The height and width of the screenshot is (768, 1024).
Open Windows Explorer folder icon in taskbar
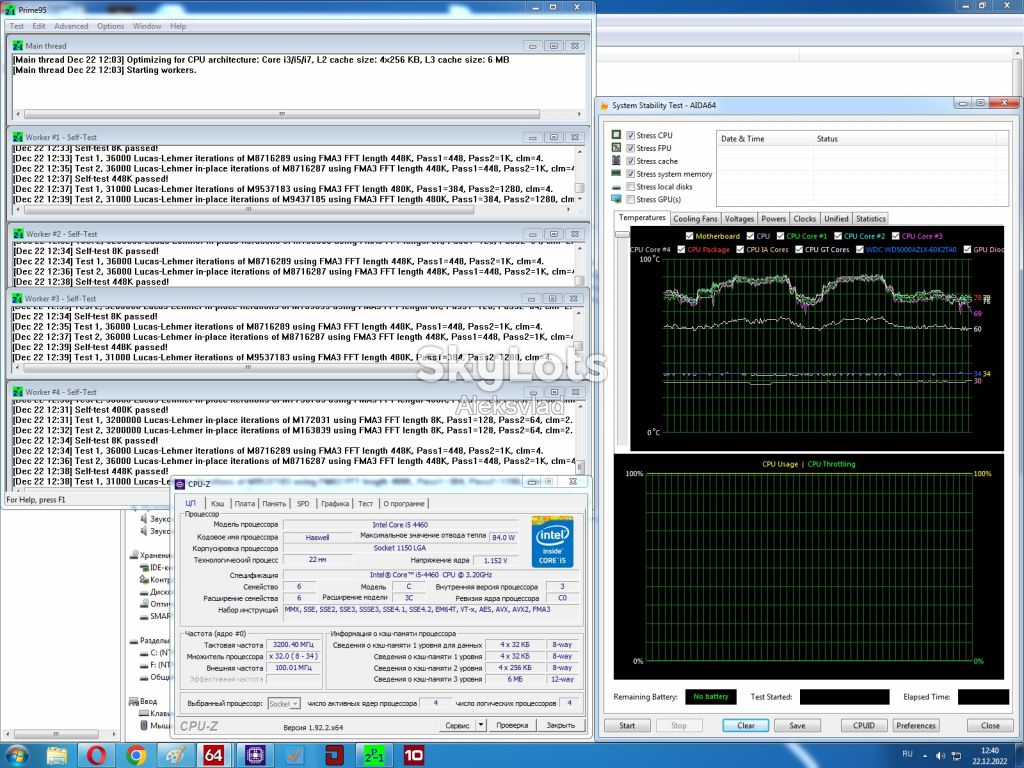[56, 755]
